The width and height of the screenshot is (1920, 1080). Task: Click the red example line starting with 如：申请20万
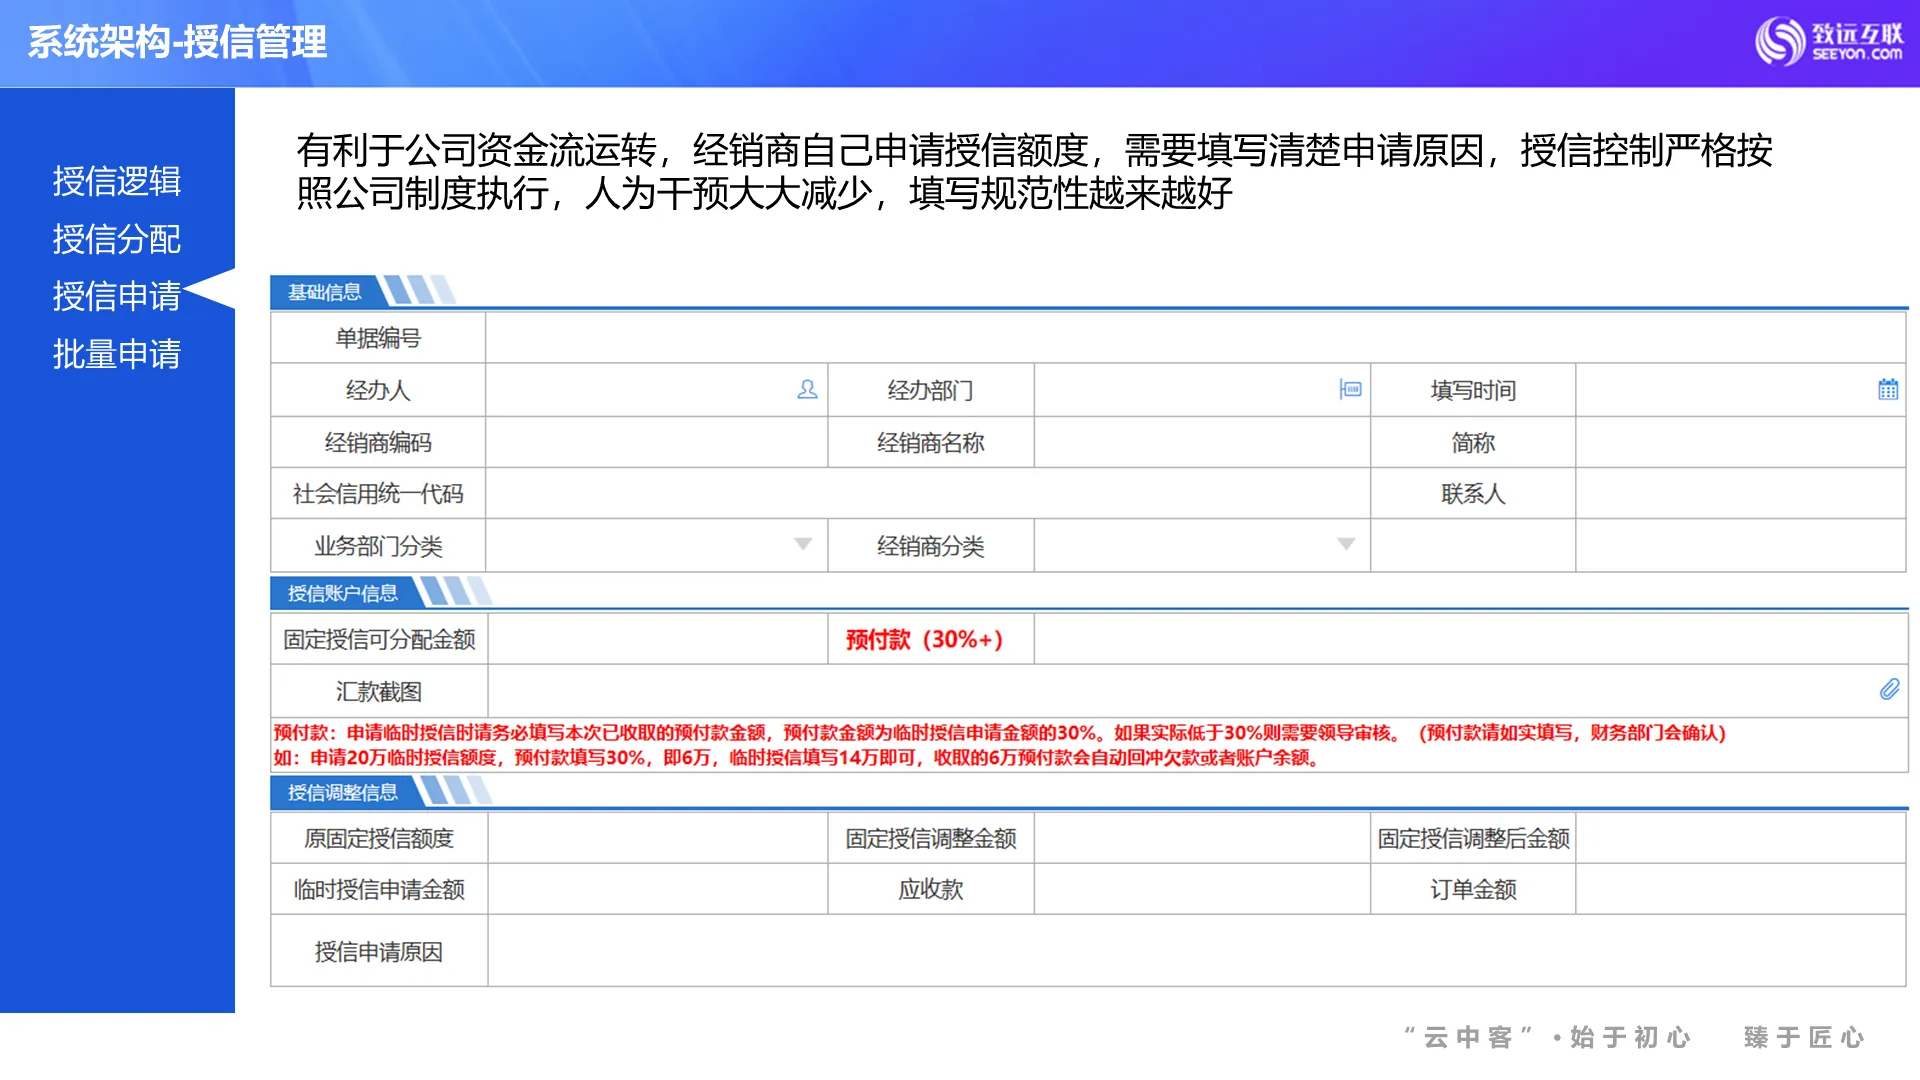pos(797,758)
